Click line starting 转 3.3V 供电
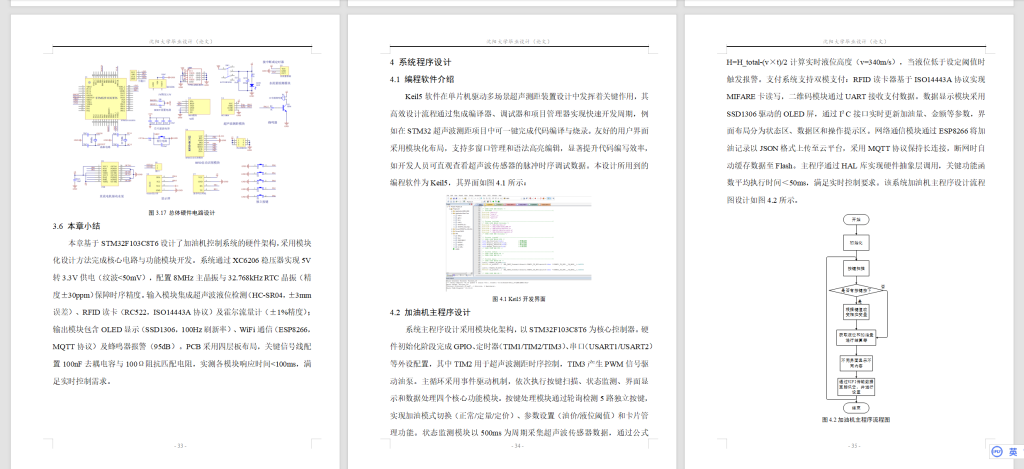This screenshot has height=469, width=1024. (x=182, y=277)
